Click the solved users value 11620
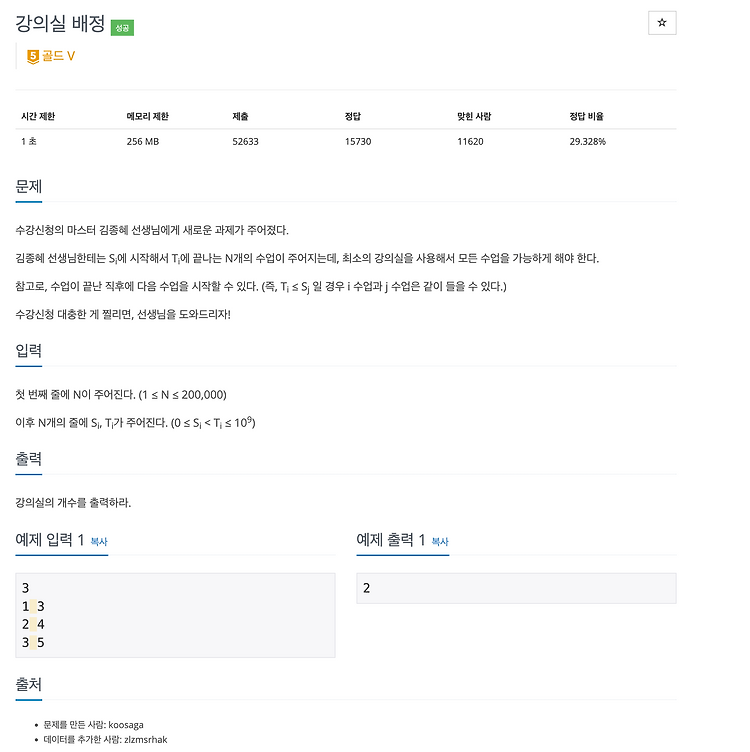Image resolution: width=750 pixels, height=752 pixels. pos(470,141)
